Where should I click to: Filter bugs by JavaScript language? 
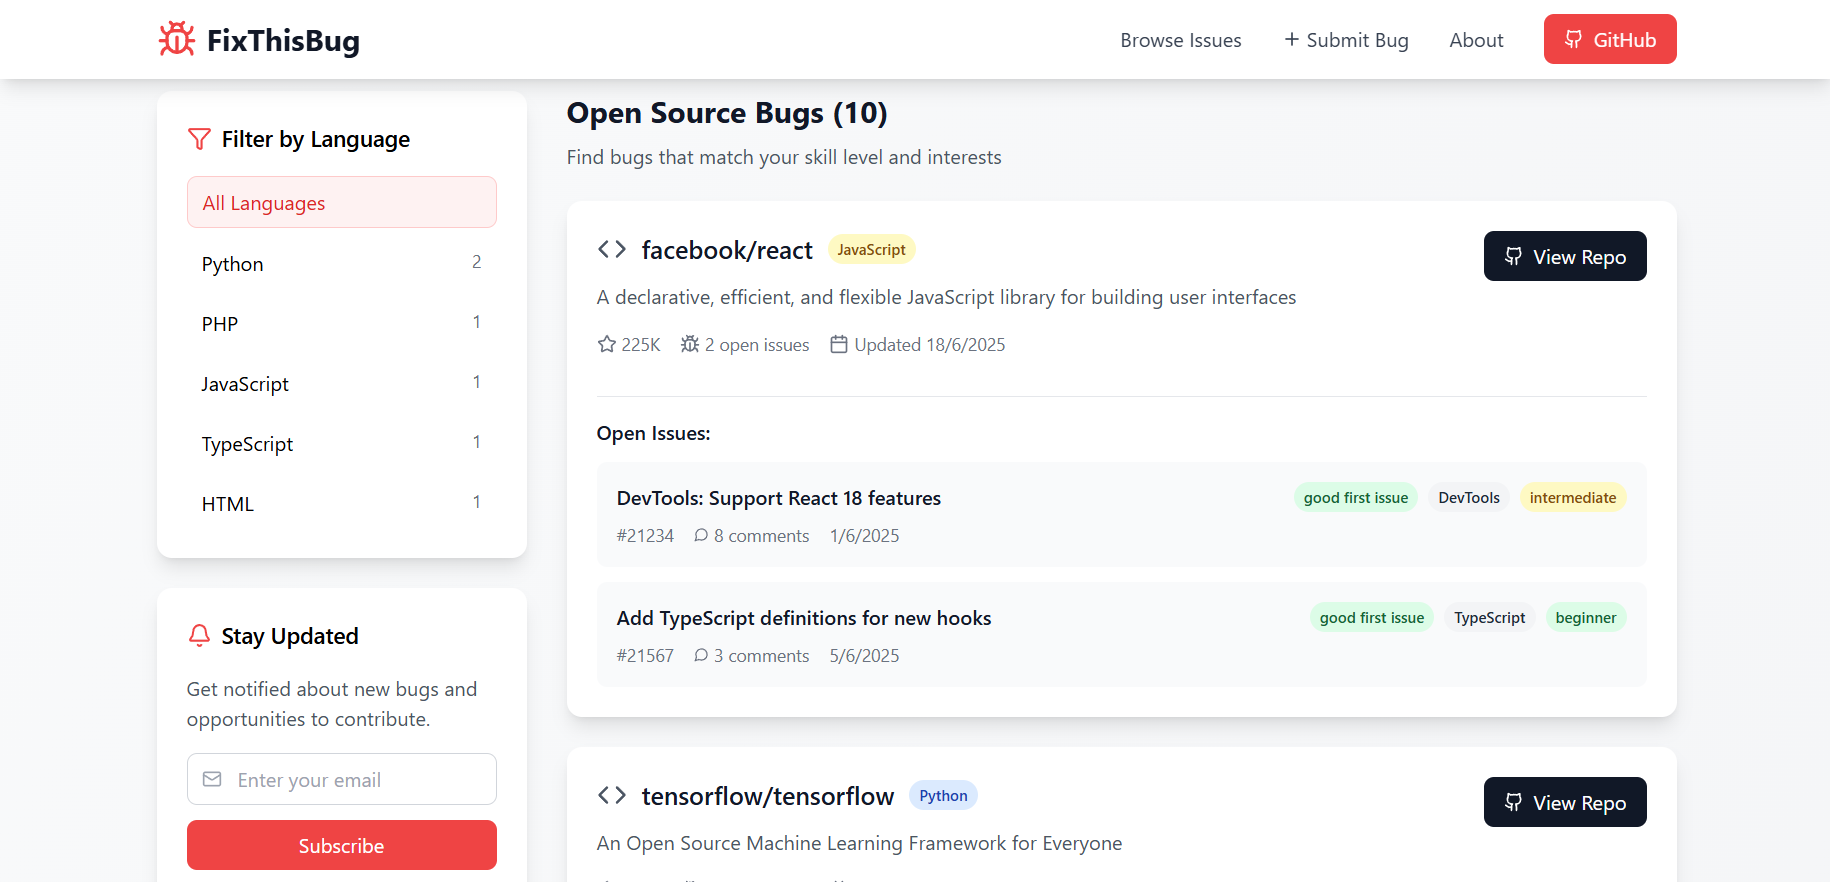coord(342,383)
